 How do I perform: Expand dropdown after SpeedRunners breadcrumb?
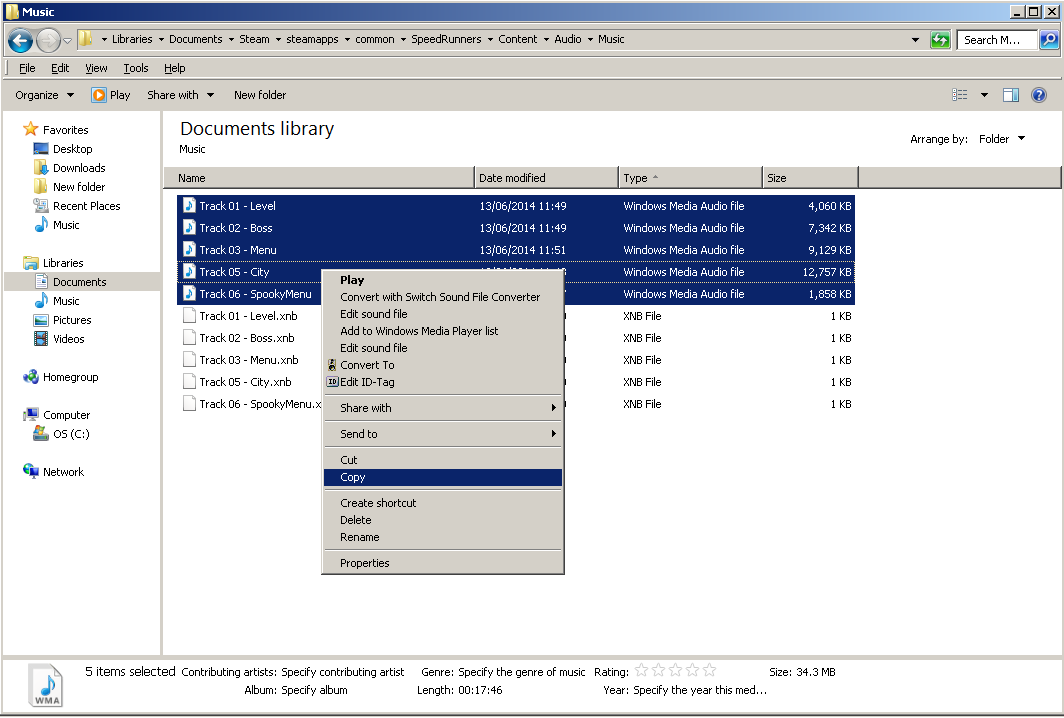[x=490, y=39]
